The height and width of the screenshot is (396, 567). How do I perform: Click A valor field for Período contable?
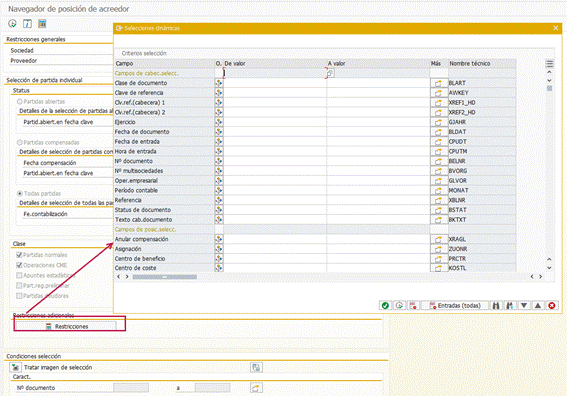[378, 191]
